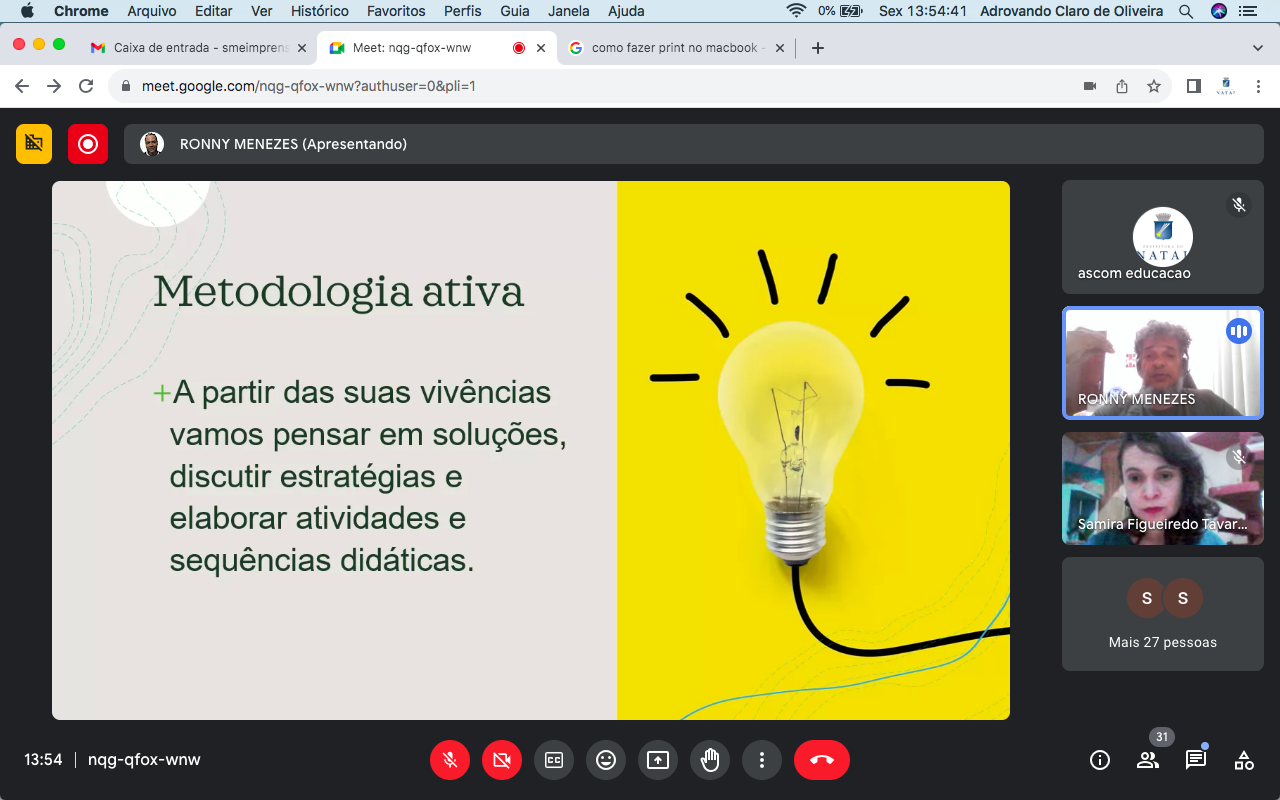1280x800 pixels.
Task: Click the Metodologia ativa presentation slide
Action: (x=531, y=450)
